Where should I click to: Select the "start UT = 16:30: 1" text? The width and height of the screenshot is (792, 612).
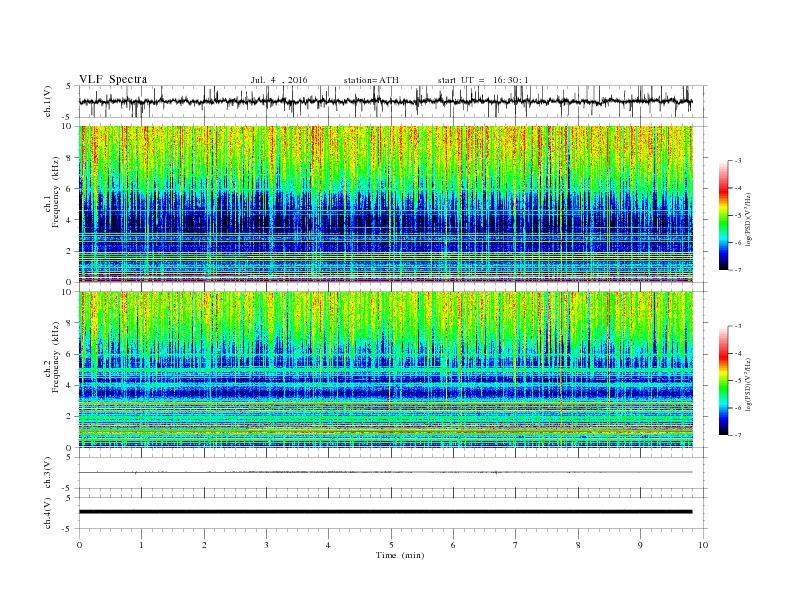483,80
